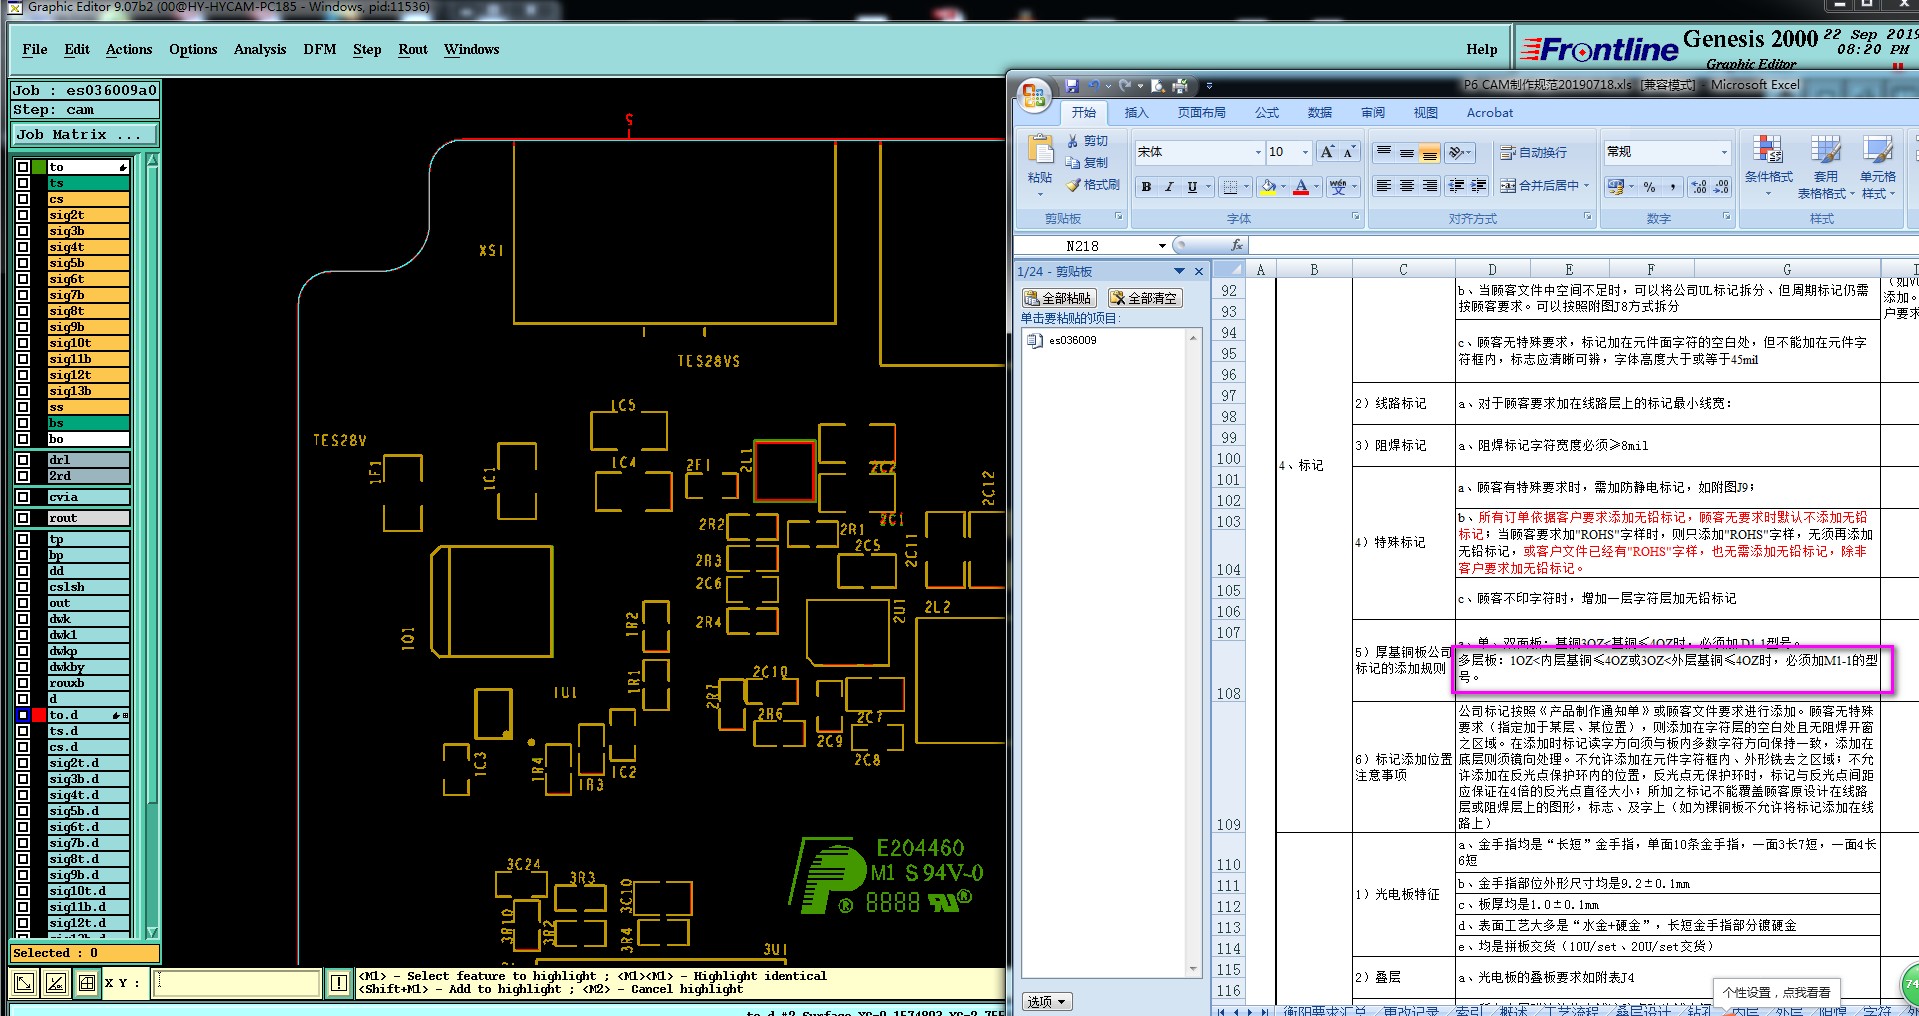Click the increase decimal icon
This screenshot has height=1016, width=1919.
coord(1698,186)
